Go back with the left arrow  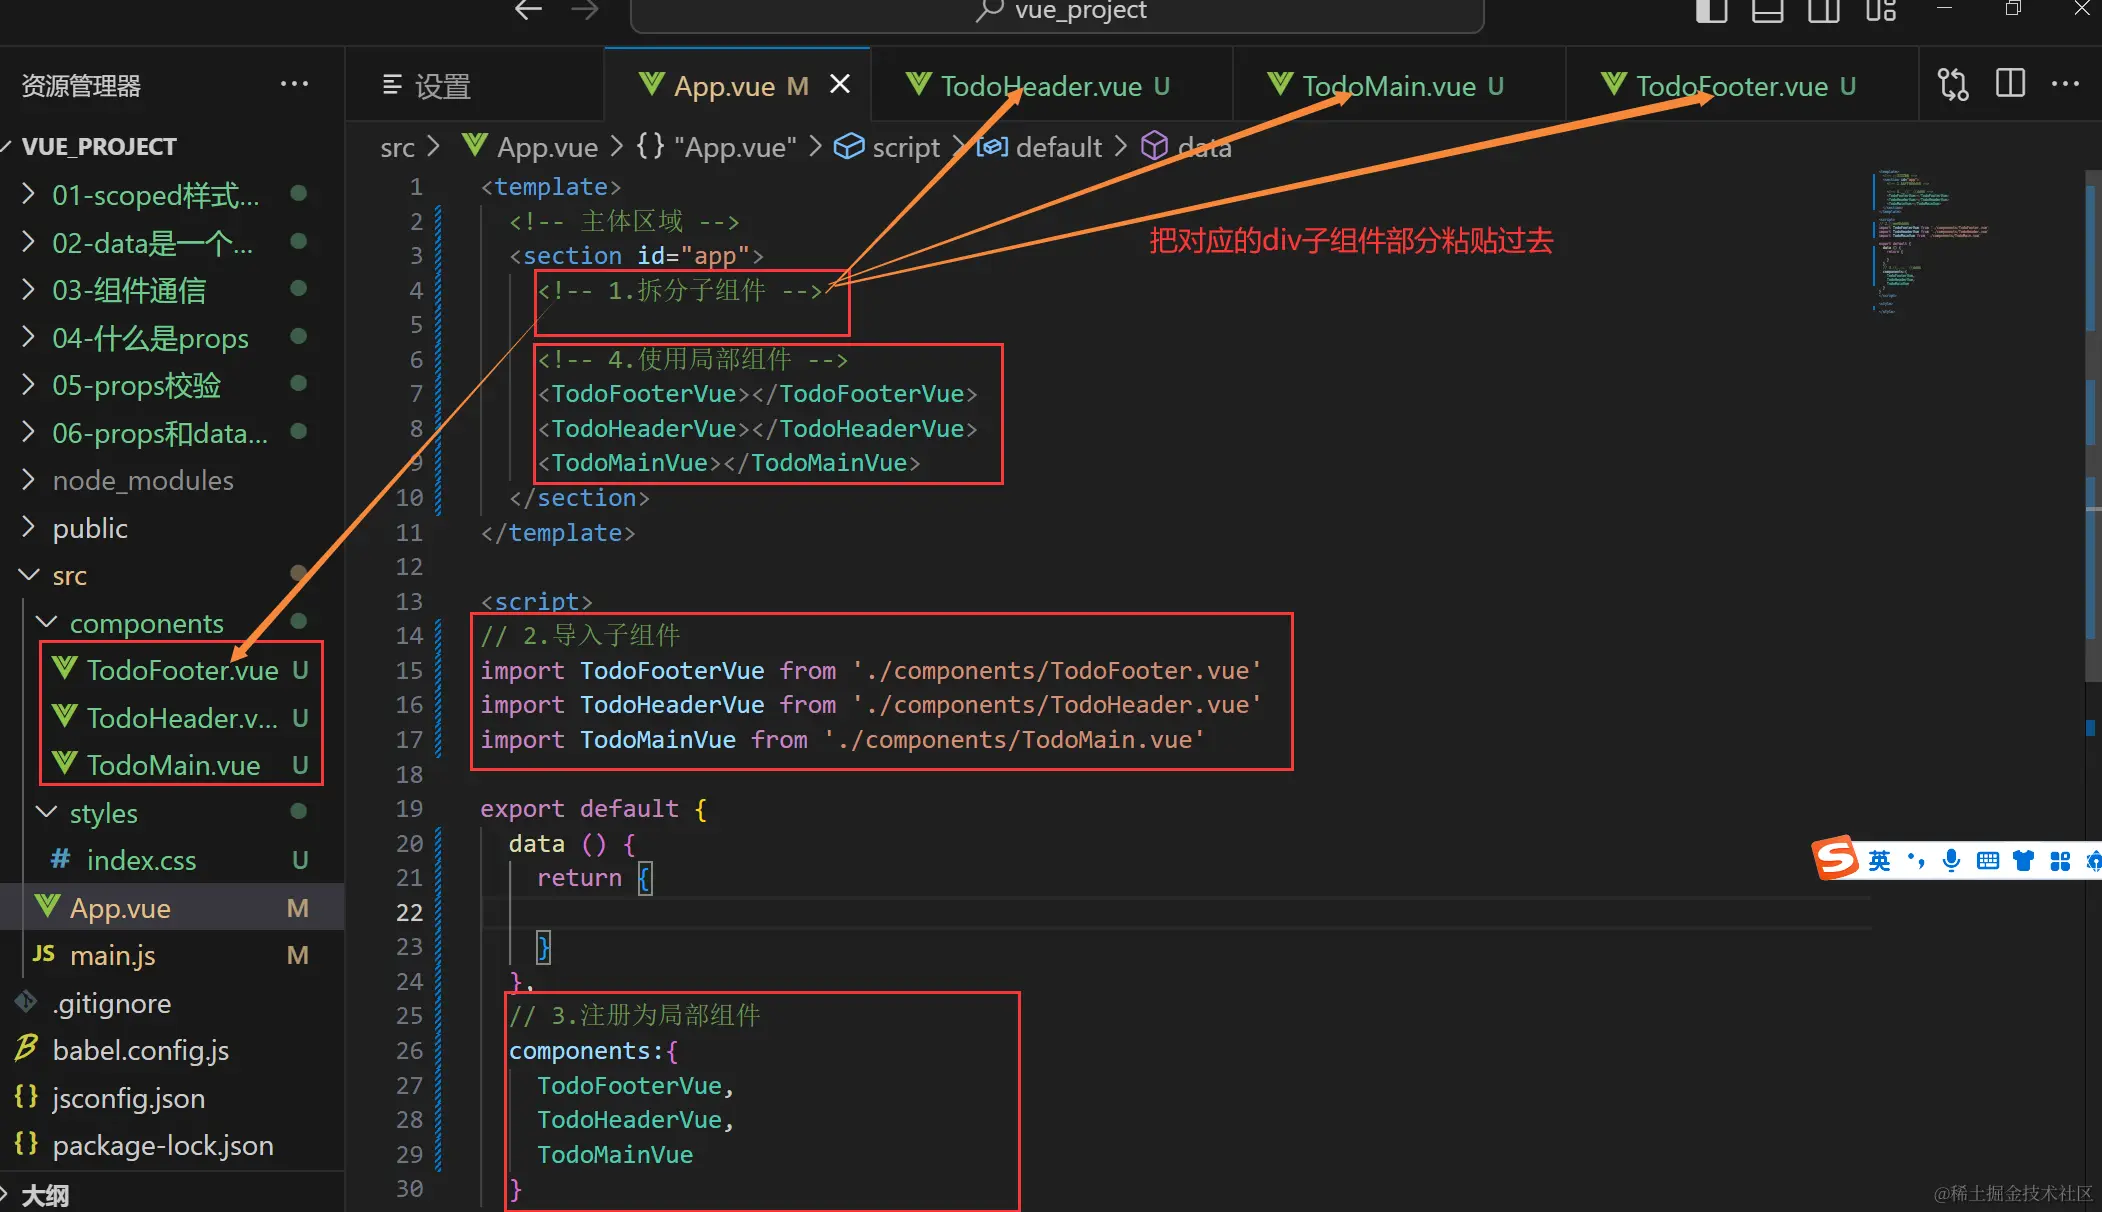528,11
